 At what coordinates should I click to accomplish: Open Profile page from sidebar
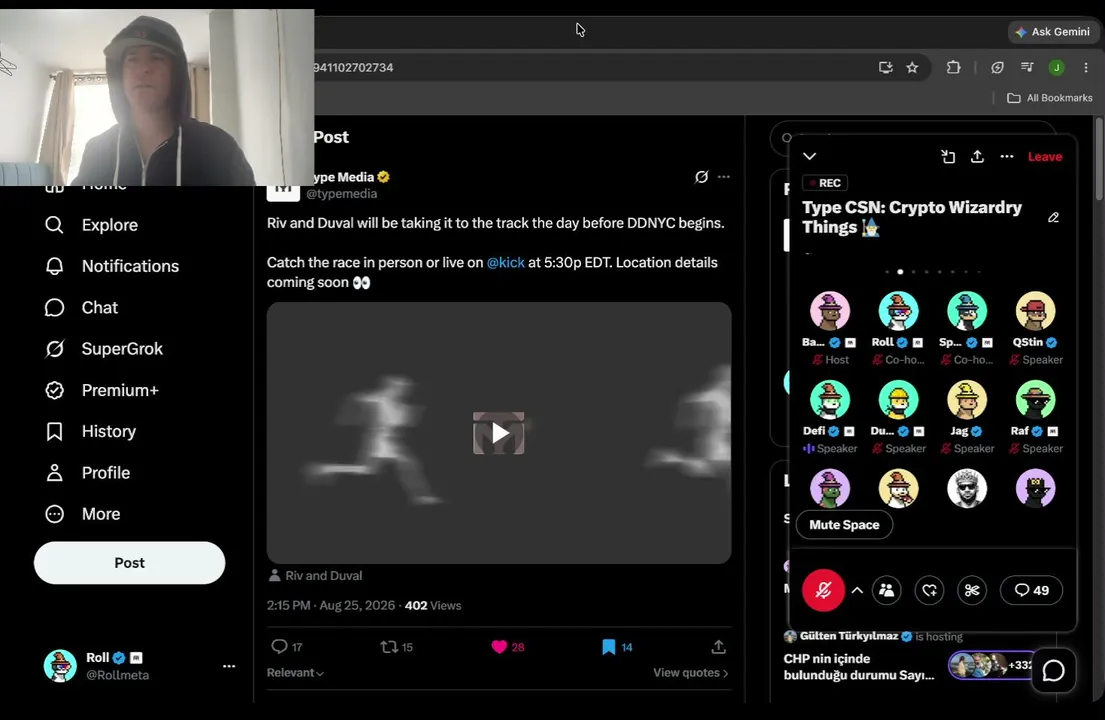[87, 473]
